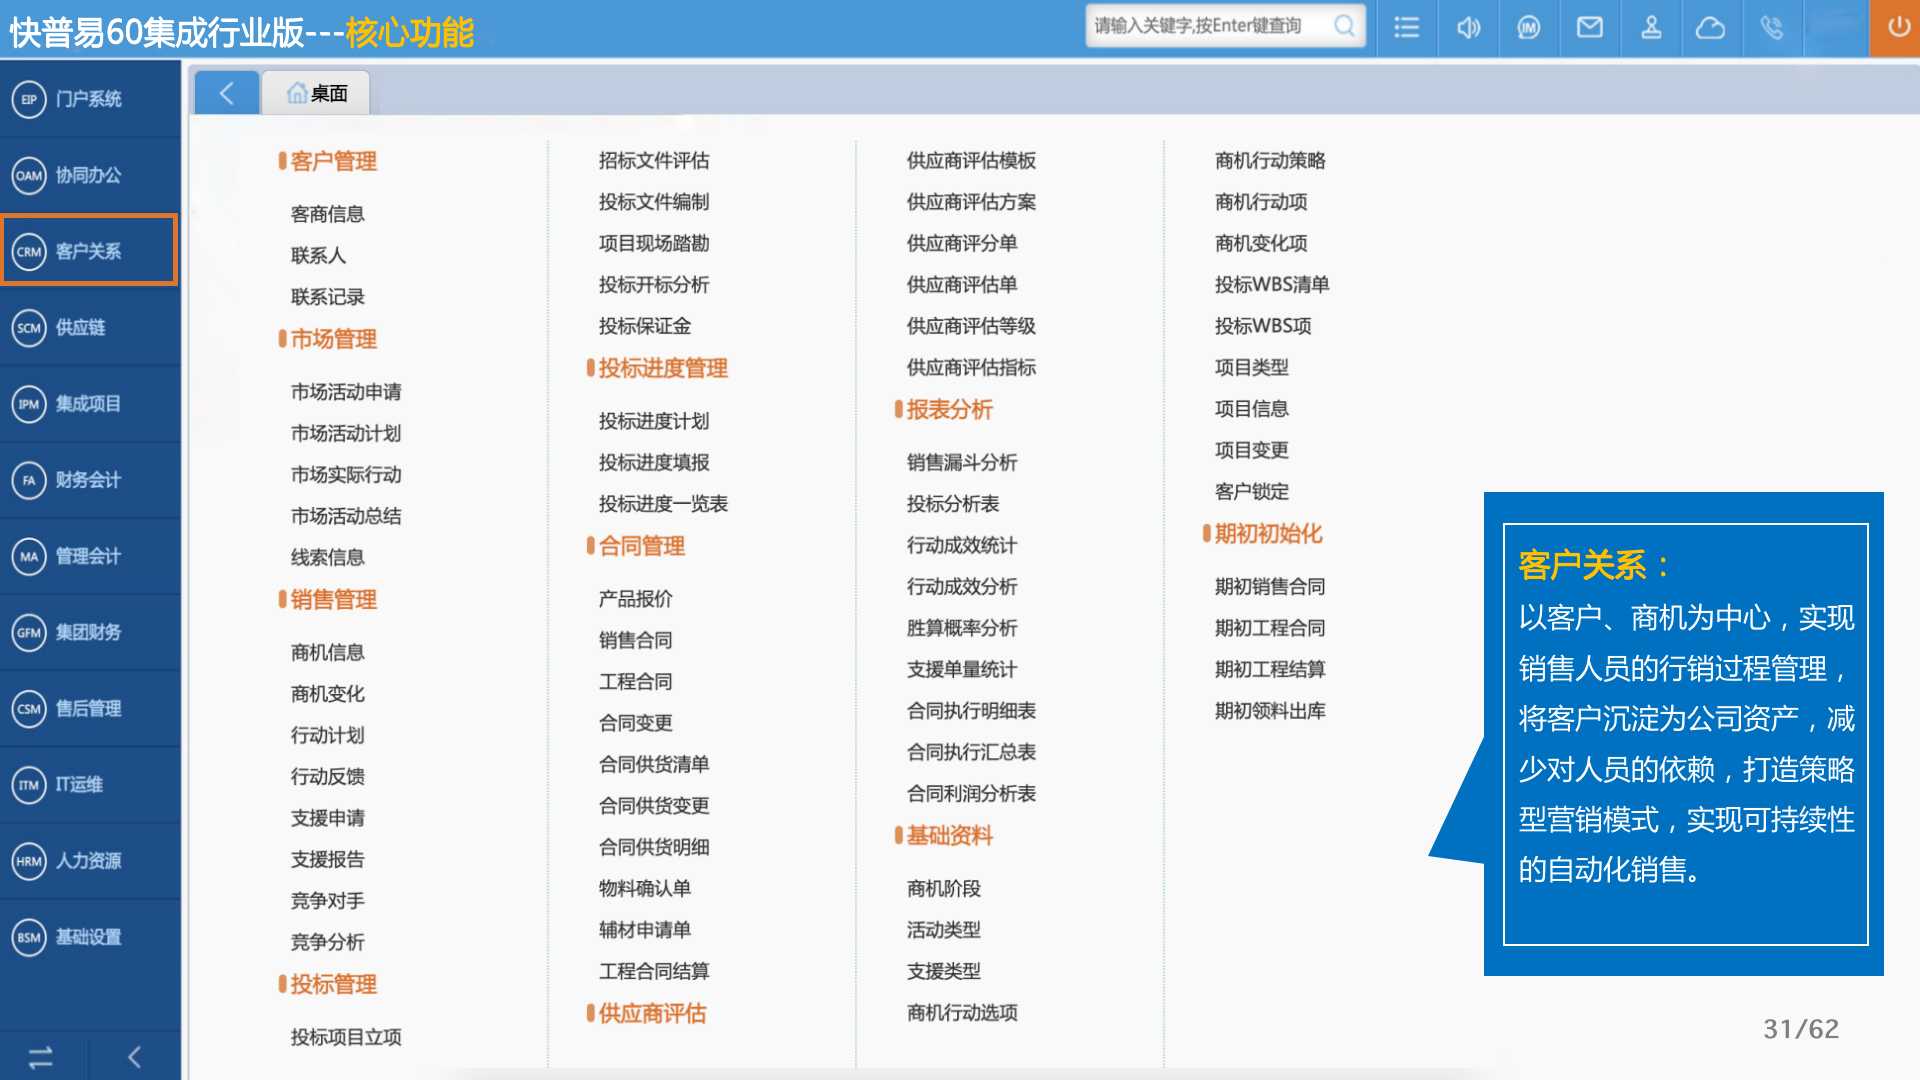Open the 客商信息 link
Image resolution: width=1920 pixels, height=1080 pixels.
tap(327, 214)
